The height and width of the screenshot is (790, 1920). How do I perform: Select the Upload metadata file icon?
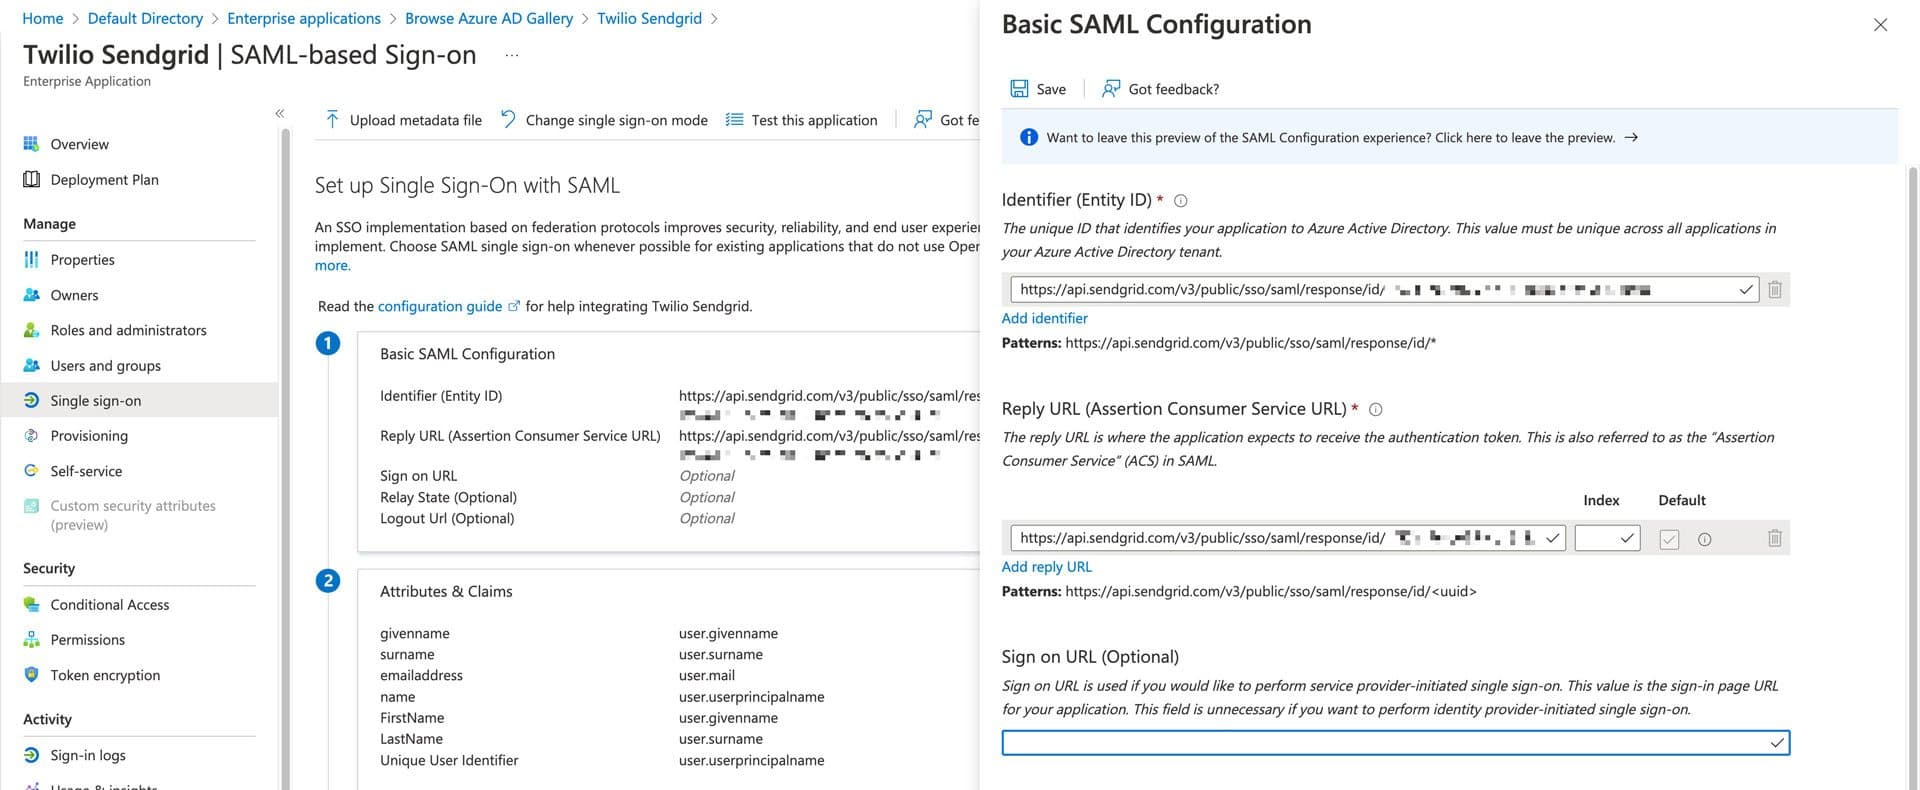(331, 119)
